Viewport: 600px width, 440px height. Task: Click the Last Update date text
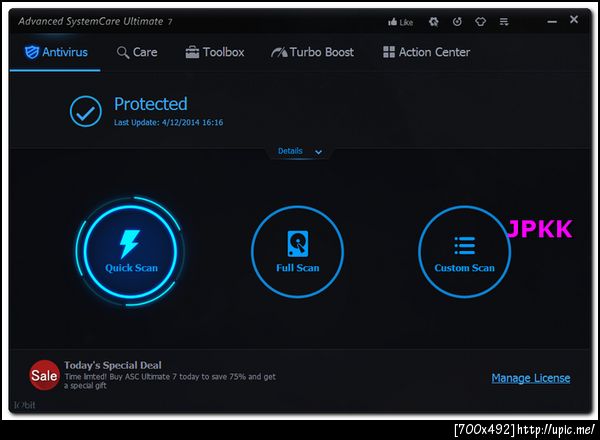point(168,122)
